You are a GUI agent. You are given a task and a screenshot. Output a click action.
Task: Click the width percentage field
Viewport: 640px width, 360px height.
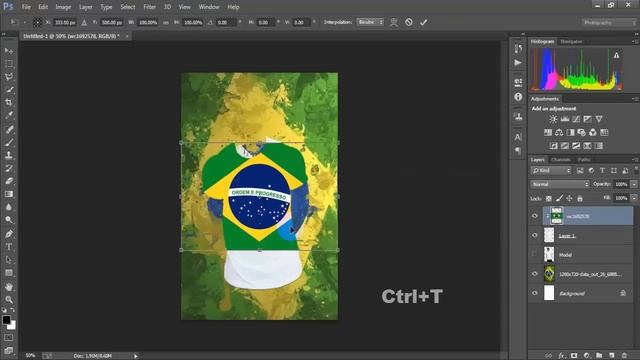(x=147, y=22)
